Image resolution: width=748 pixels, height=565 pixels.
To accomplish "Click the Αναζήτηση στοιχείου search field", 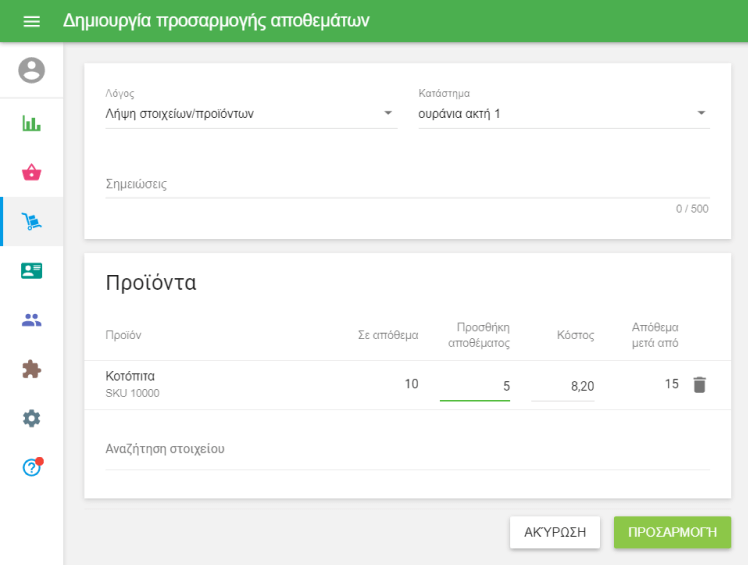I will click(x=407, y=449).
